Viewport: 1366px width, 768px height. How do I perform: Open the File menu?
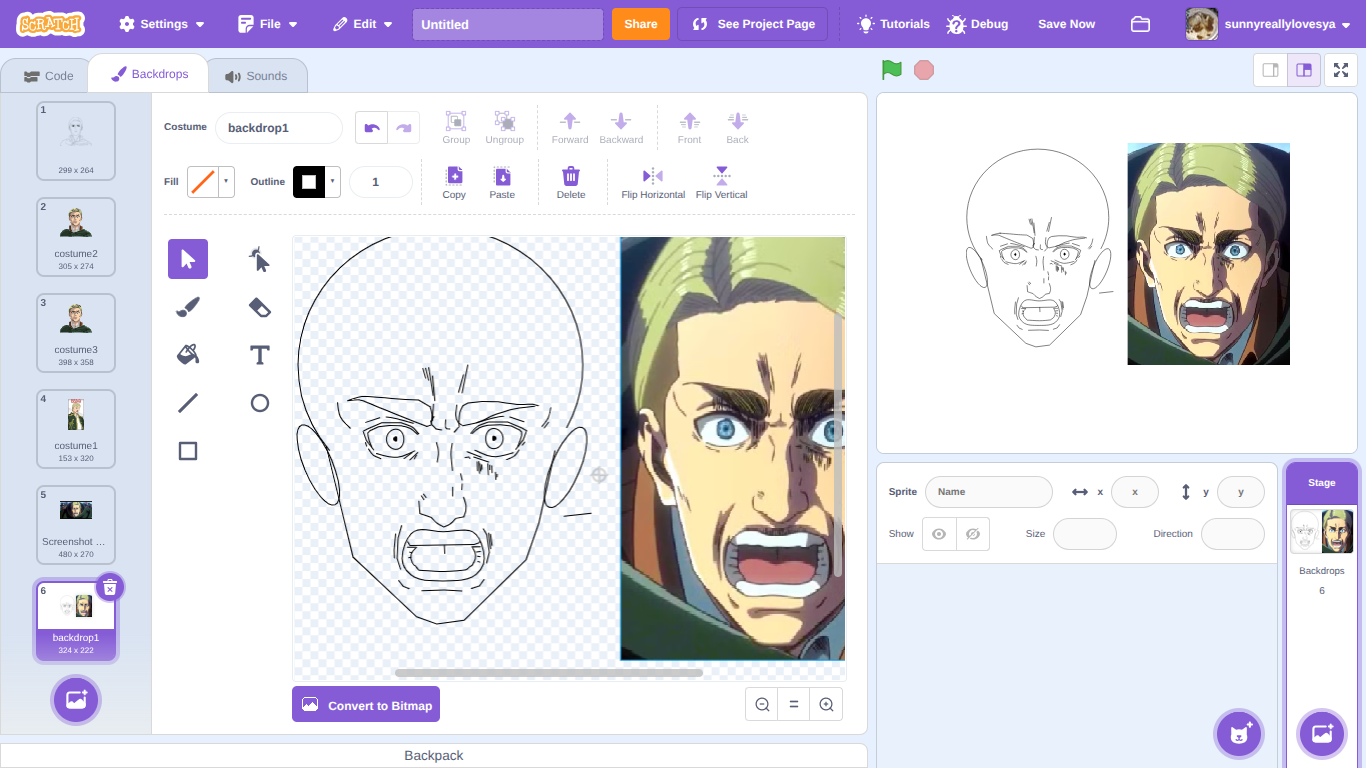click(x=268, y=24)
